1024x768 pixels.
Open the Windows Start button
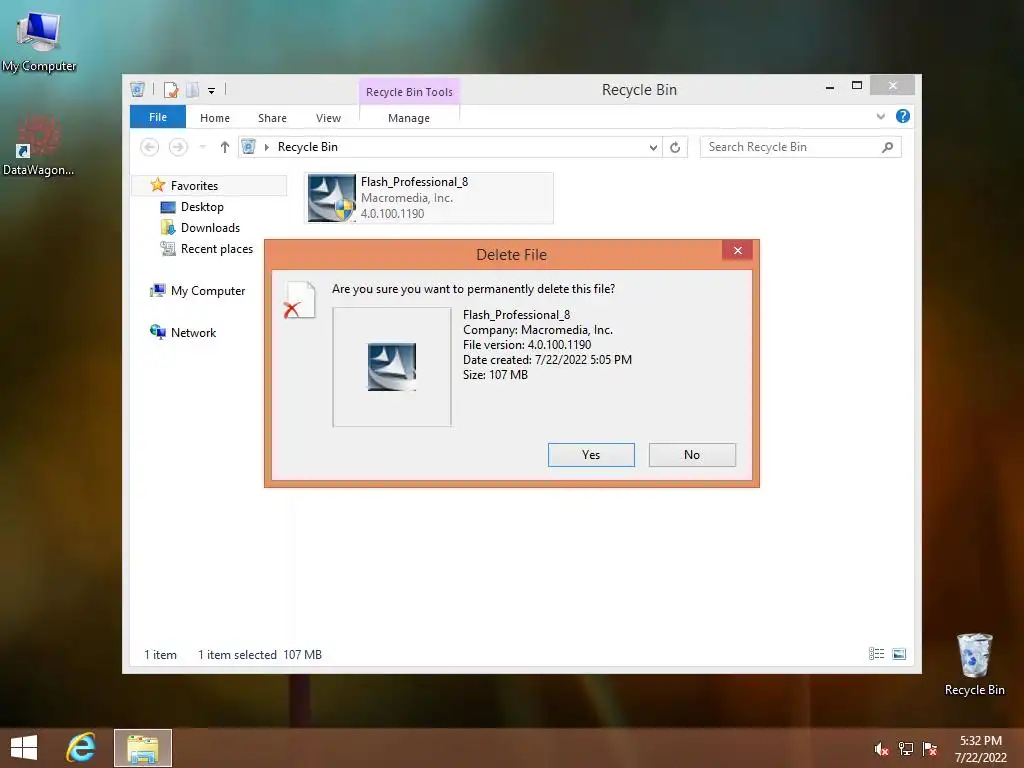[24, 748]
